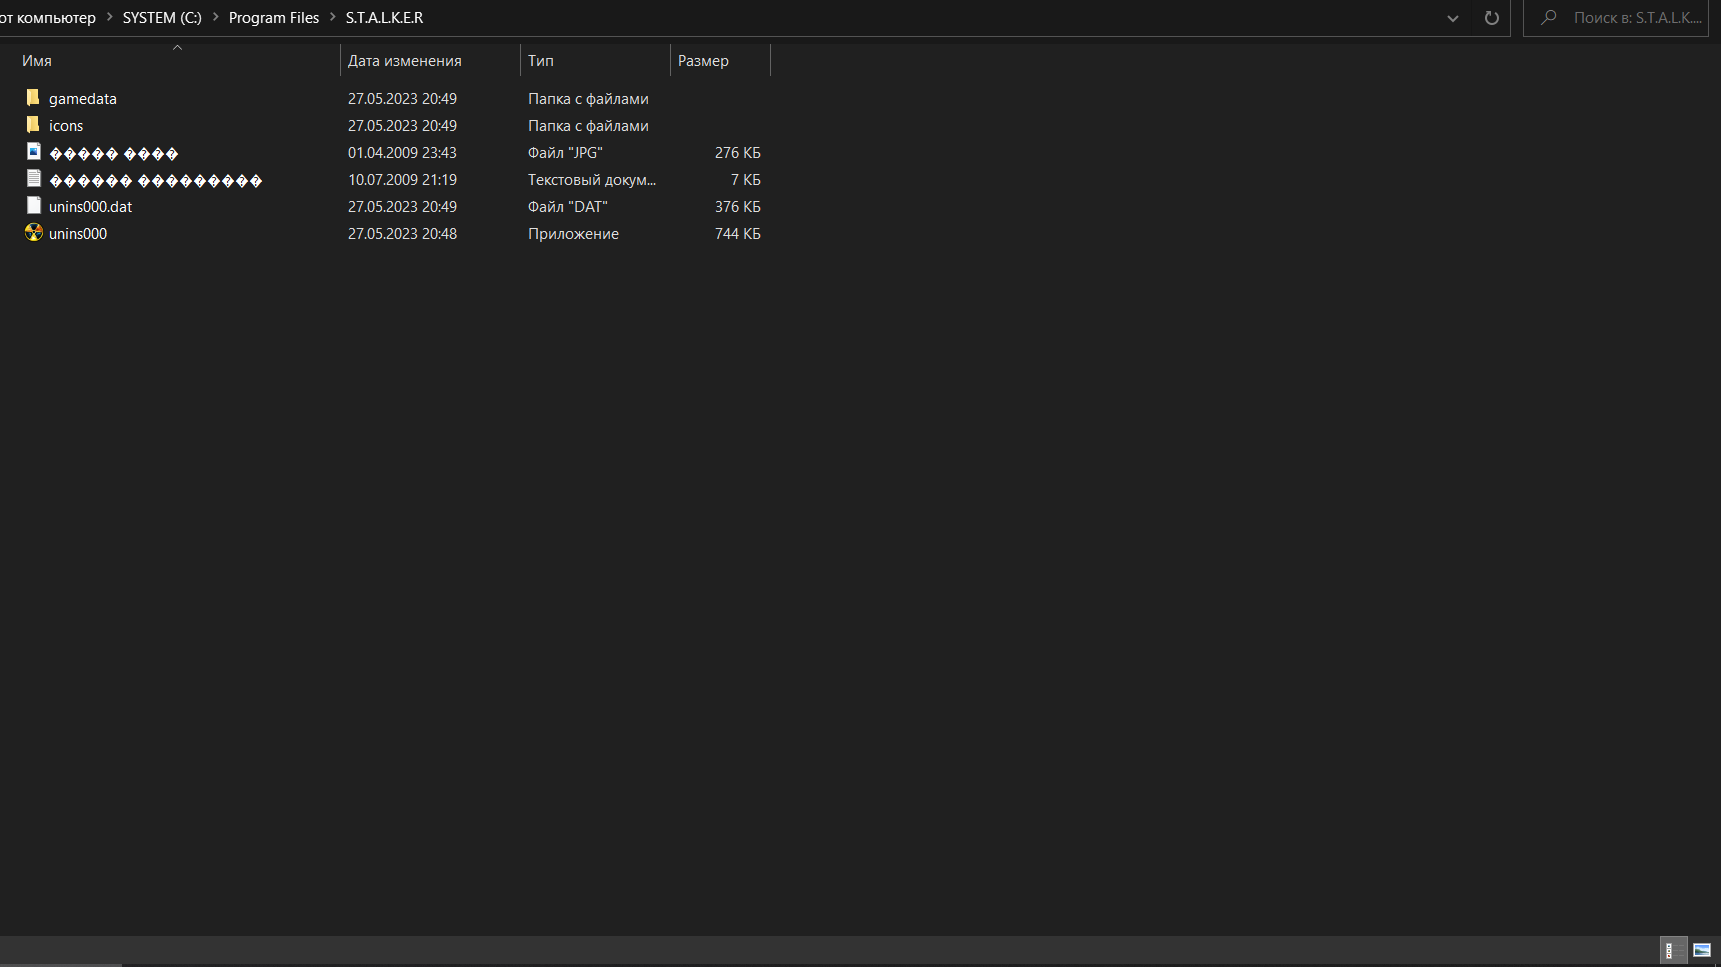Open address bar history dropdown
Viewport: 1721px width, 967px height.
[x=1453, y=18]
